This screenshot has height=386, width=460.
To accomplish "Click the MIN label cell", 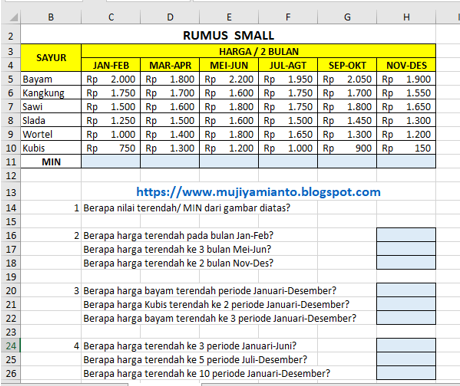I will point(51,162).
